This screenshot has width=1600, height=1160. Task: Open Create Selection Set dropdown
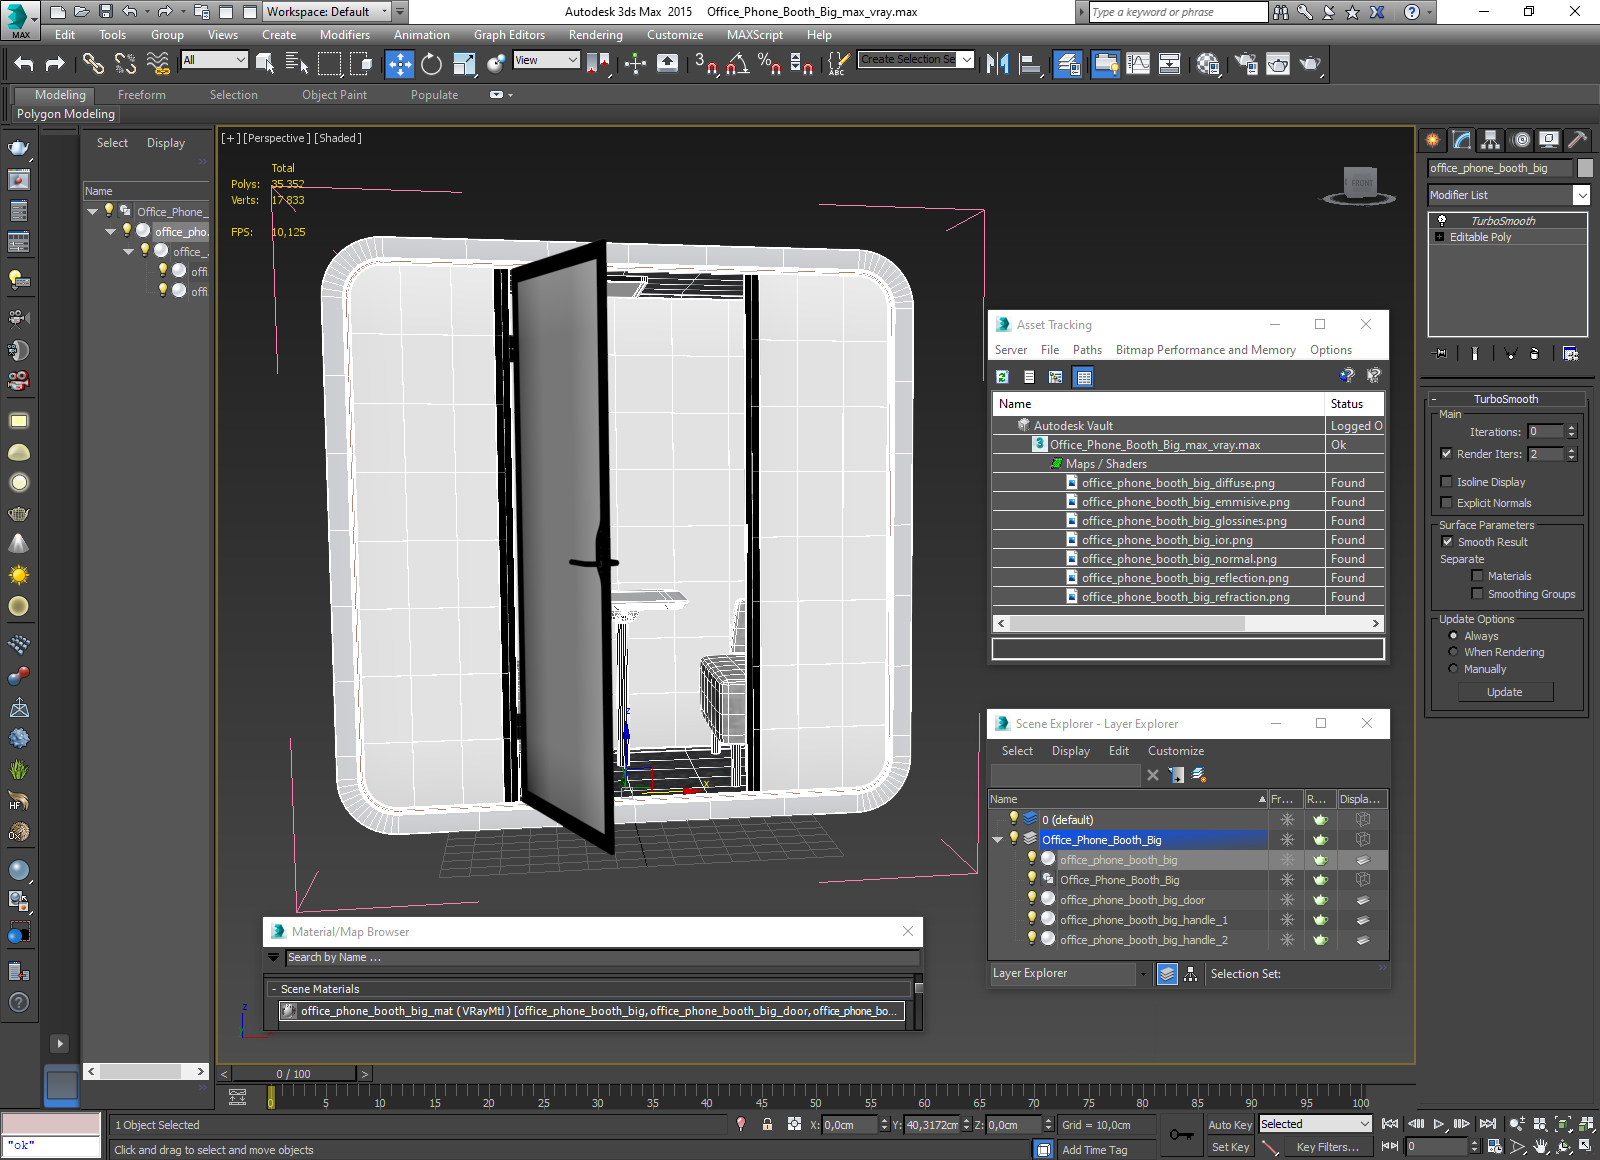[966, 60]
